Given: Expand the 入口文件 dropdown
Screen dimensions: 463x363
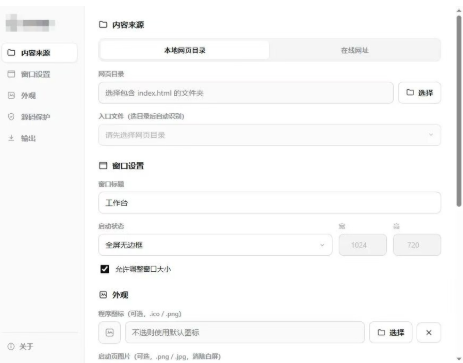Looking at the screenshot, I should click(x=269, y=135).
